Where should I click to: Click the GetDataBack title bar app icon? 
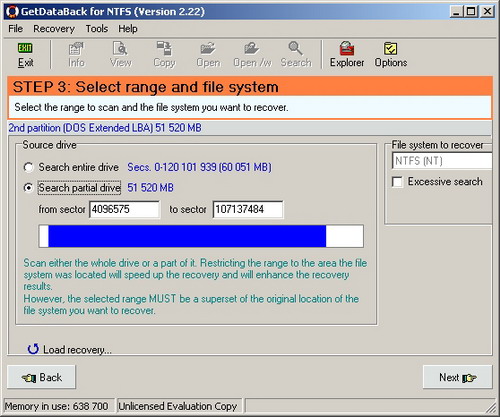click(12, 12)
